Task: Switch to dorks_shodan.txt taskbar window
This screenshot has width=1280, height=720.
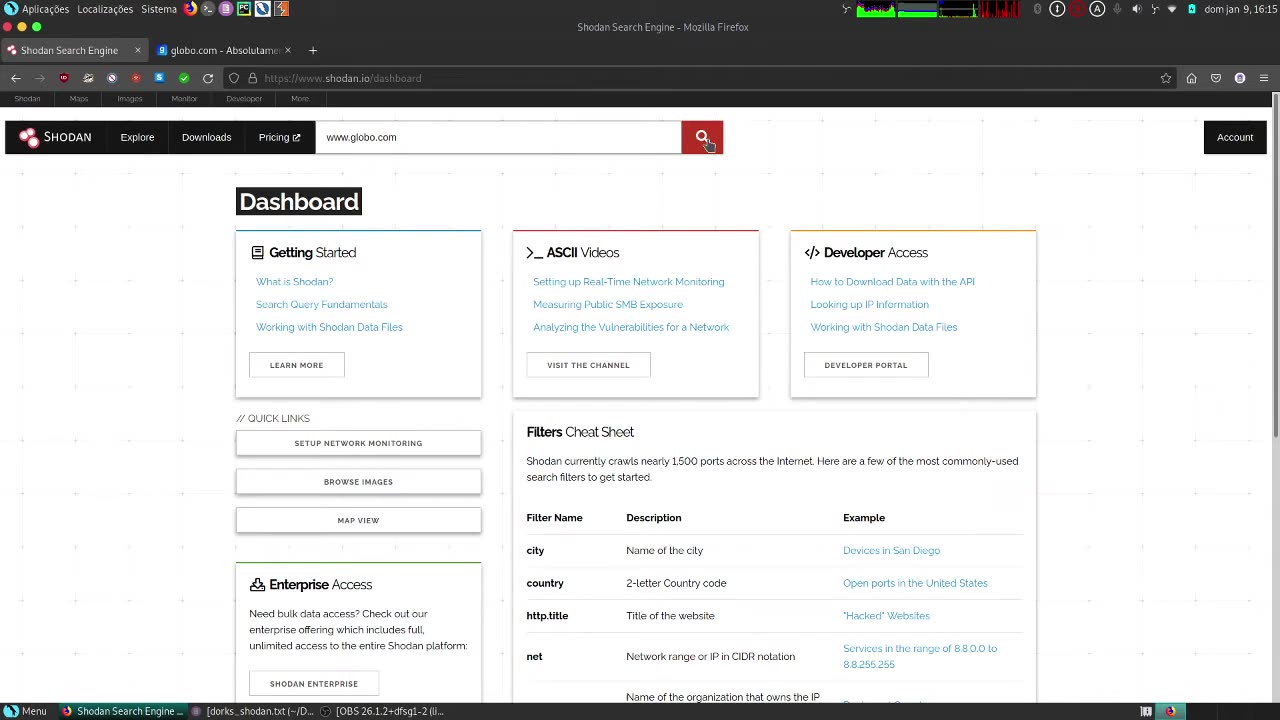Action: click(x=253, y=711)
